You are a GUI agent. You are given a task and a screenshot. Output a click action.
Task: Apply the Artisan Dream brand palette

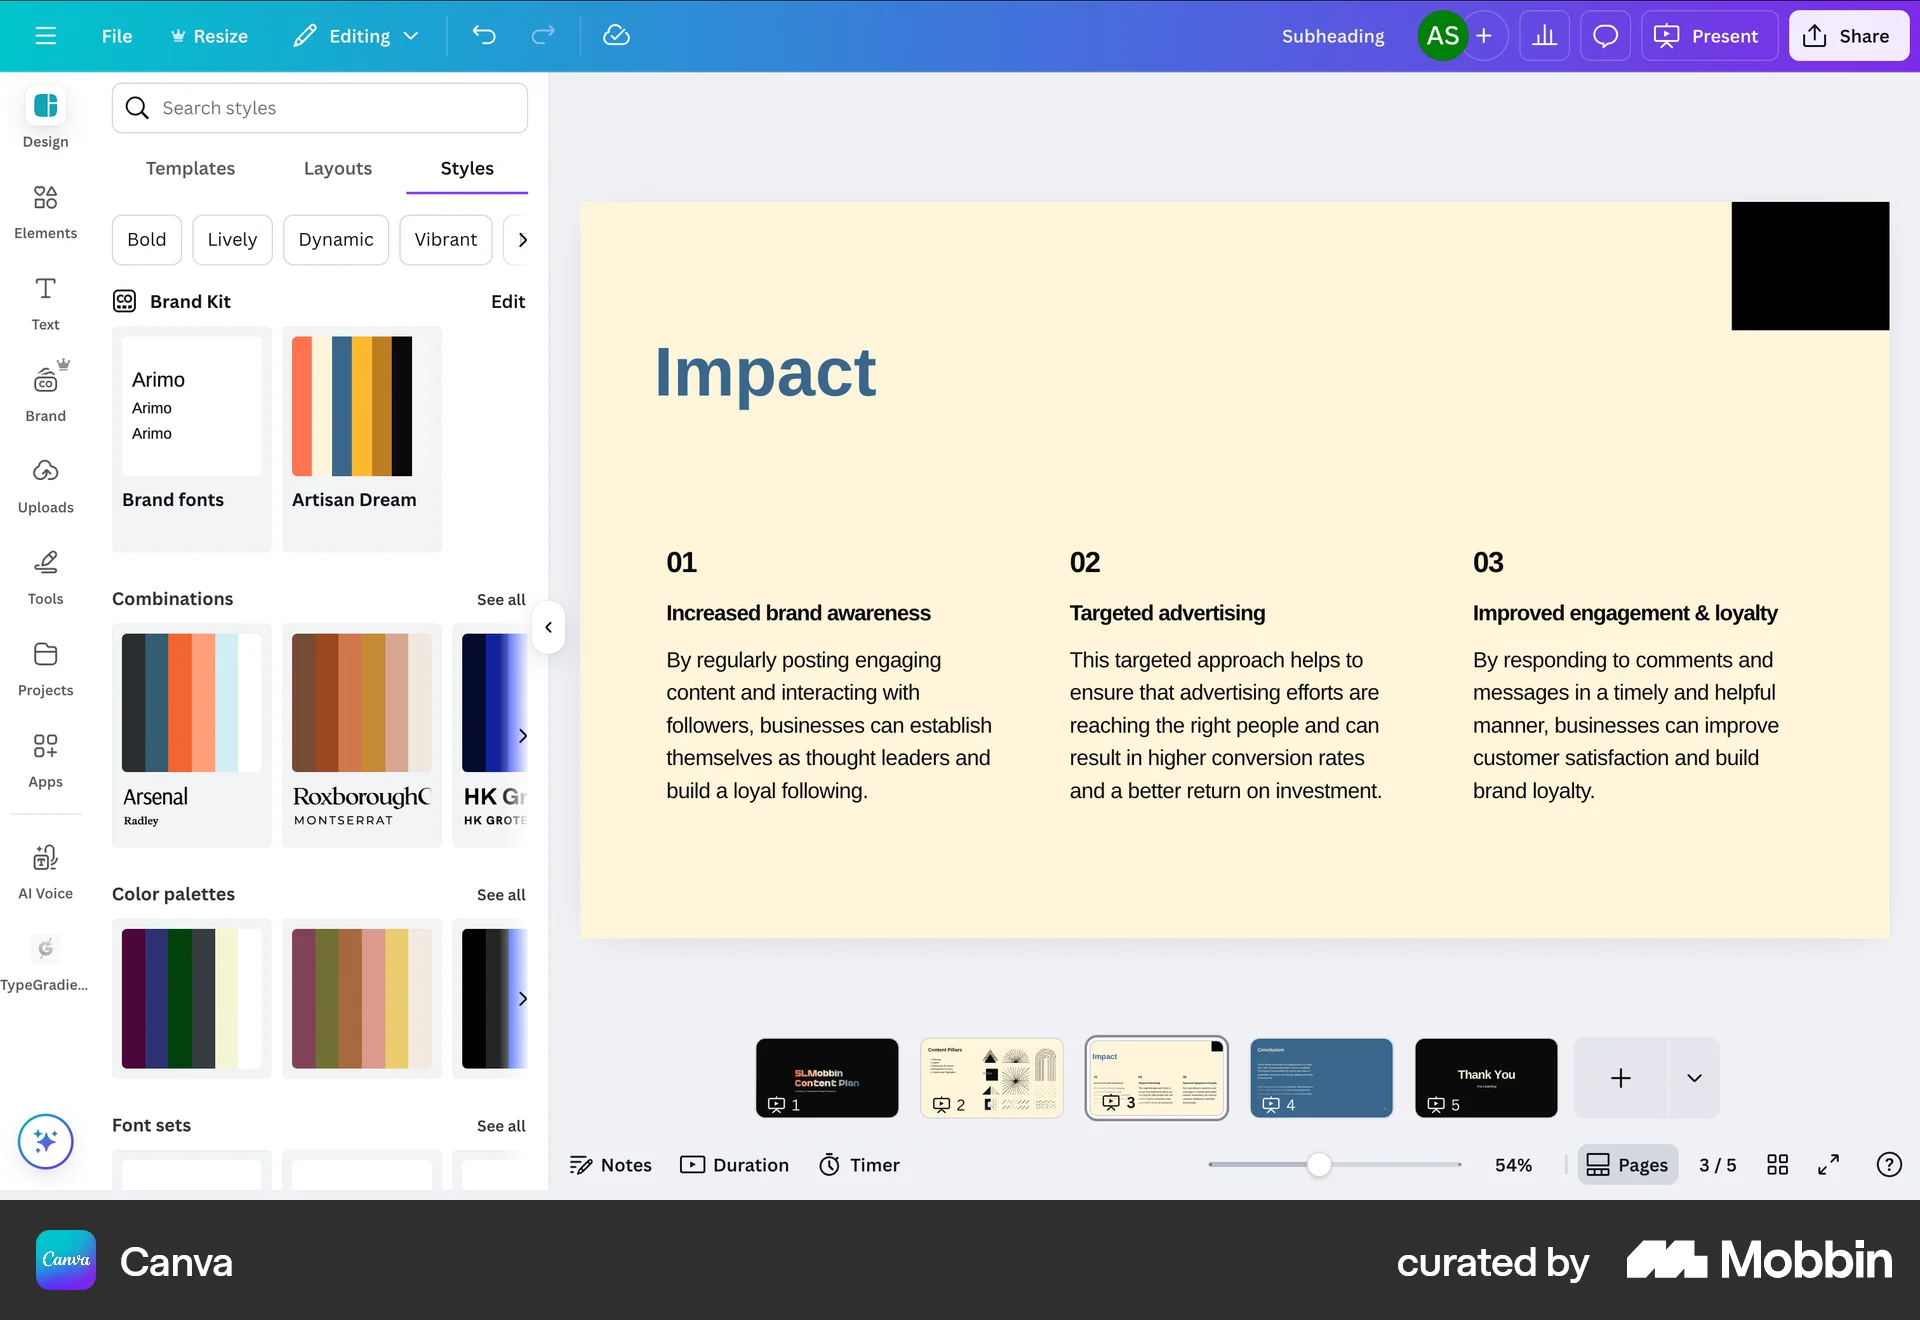[362, 438]
